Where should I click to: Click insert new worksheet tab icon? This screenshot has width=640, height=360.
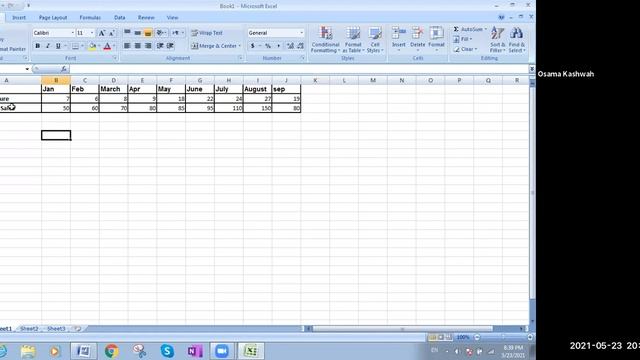pos(77,329)
